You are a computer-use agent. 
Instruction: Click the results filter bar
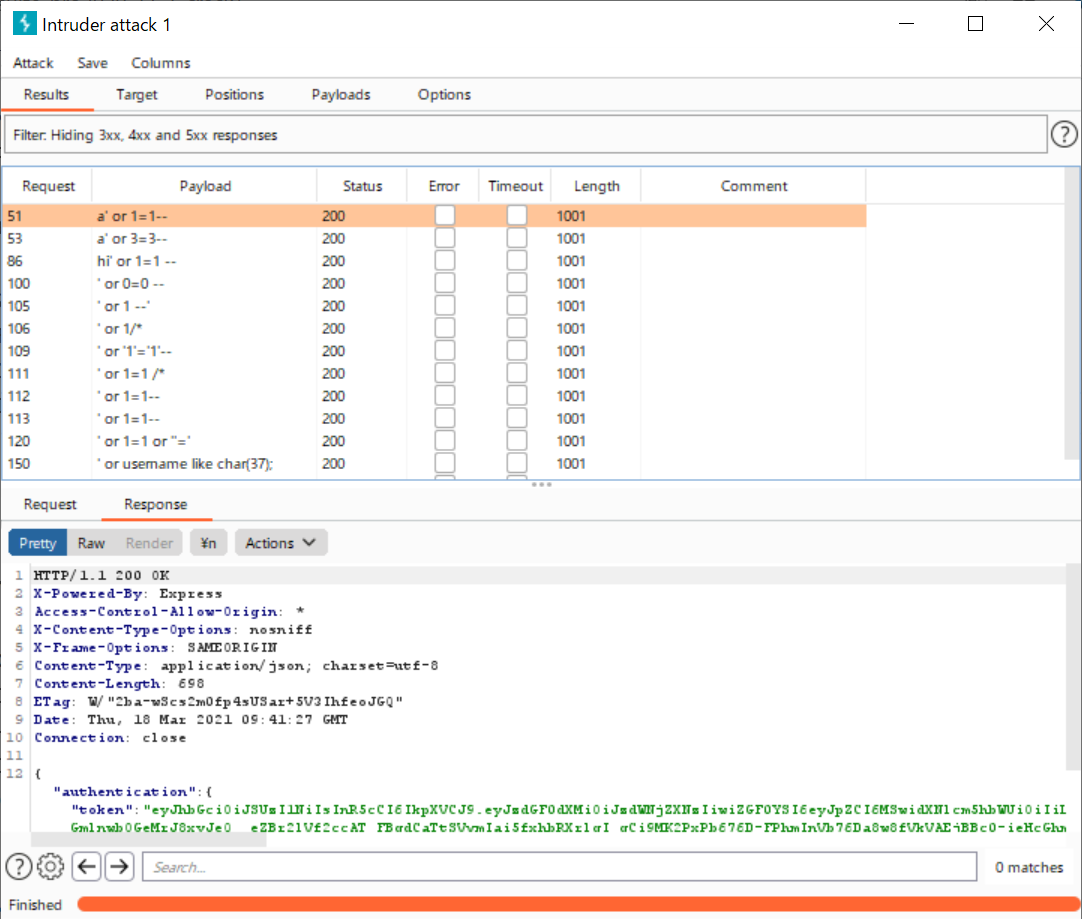526,135
